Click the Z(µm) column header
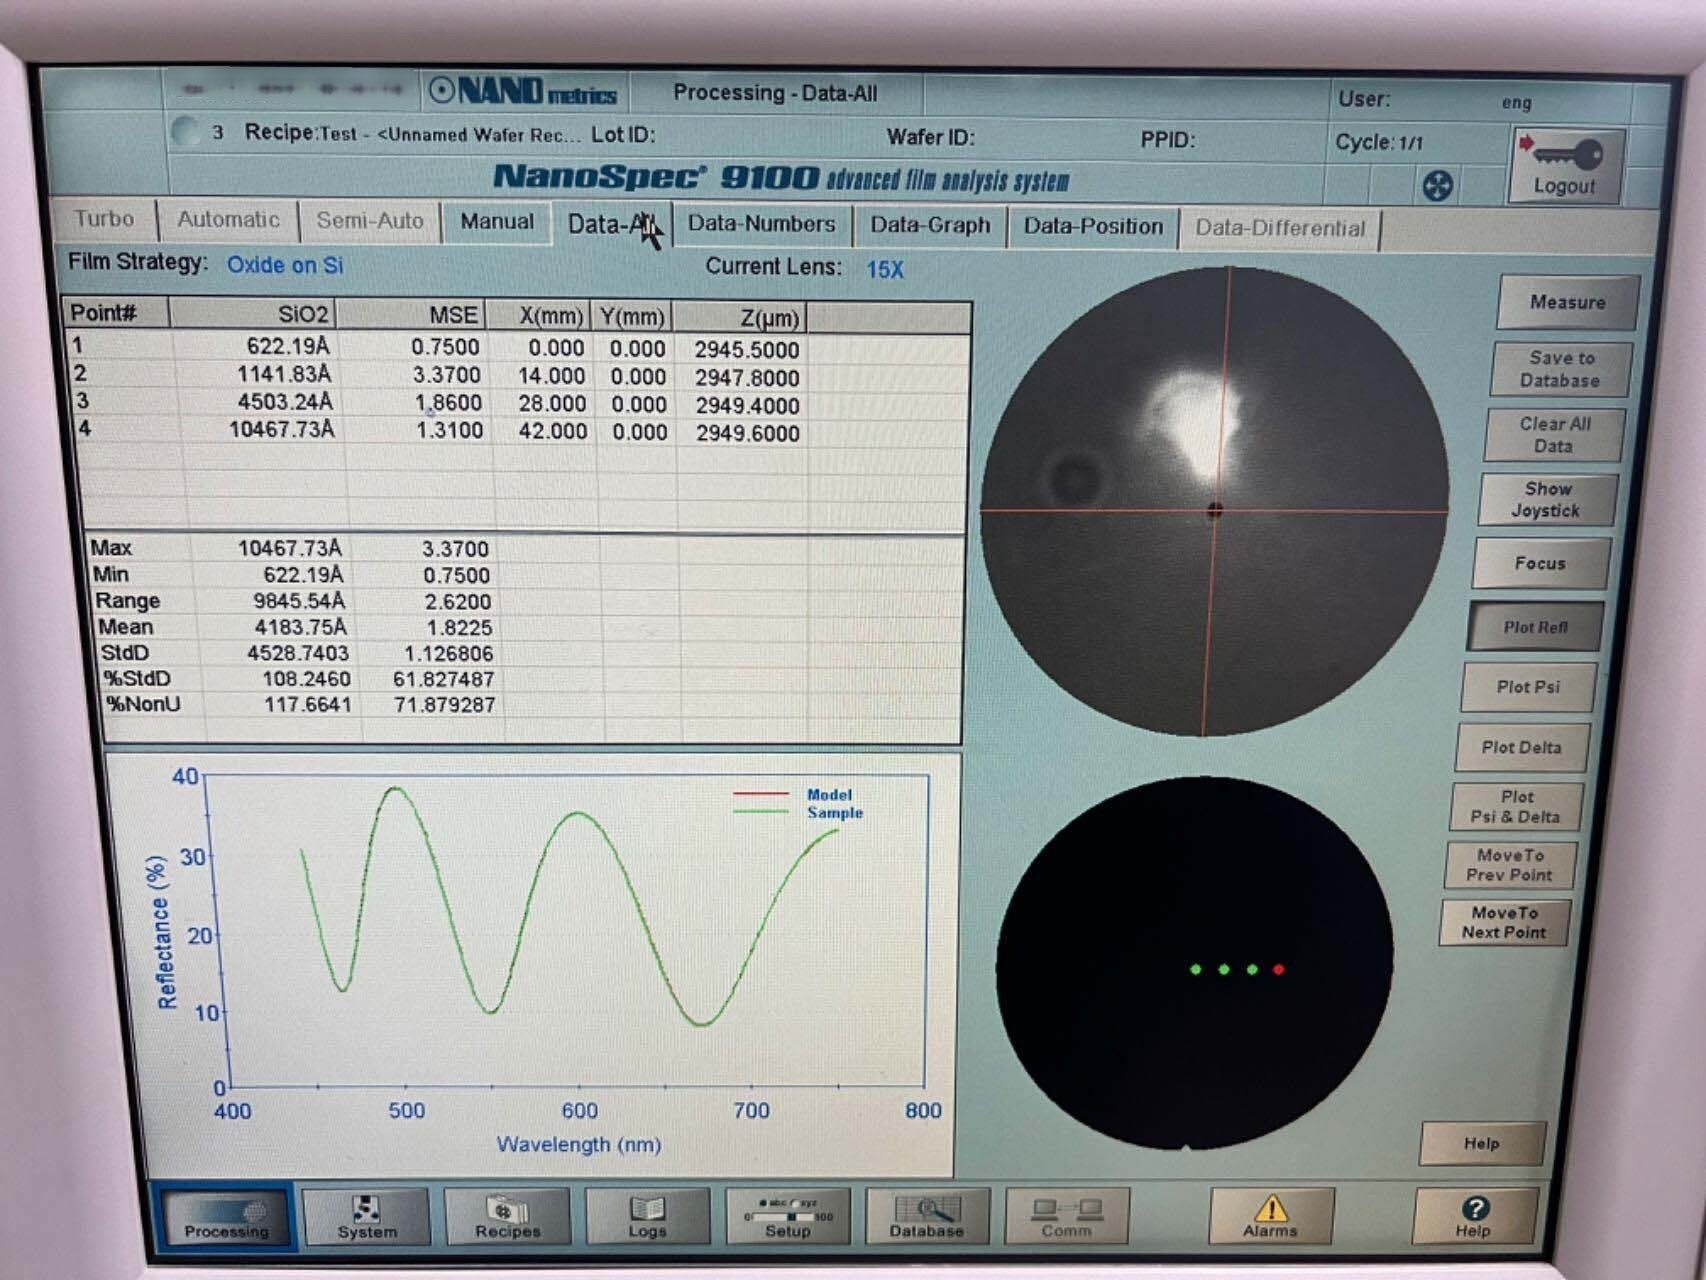1706x1280 pixels. [x=739, y=318]
